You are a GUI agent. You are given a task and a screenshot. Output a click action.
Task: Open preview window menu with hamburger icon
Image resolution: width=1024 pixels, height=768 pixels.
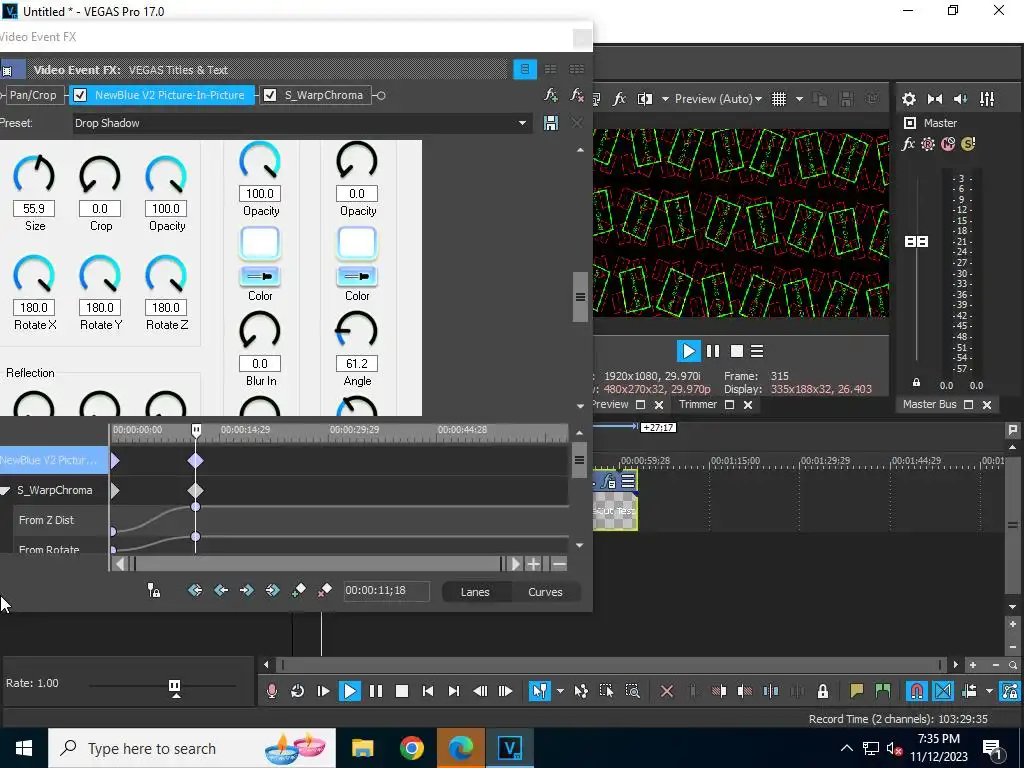click(x=757, y=351)
